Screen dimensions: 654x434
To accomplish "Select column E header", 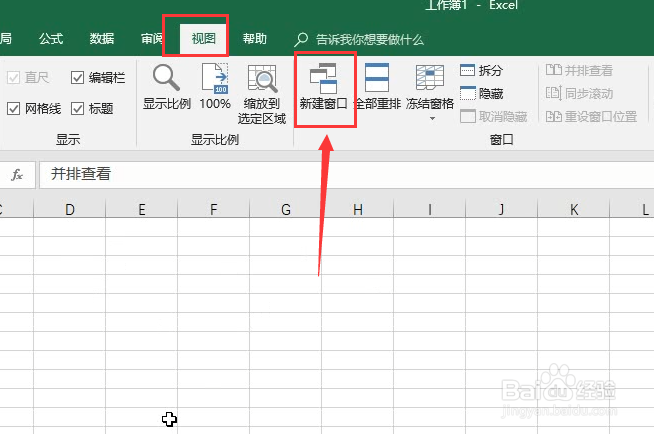I will click(x=142, y=209).
